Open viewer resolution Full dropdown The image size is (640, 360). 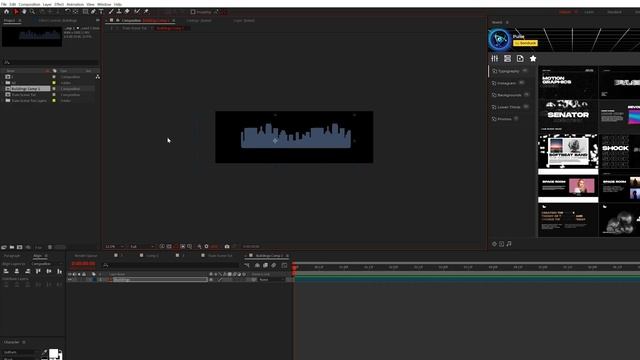click(x=142, y=247)
